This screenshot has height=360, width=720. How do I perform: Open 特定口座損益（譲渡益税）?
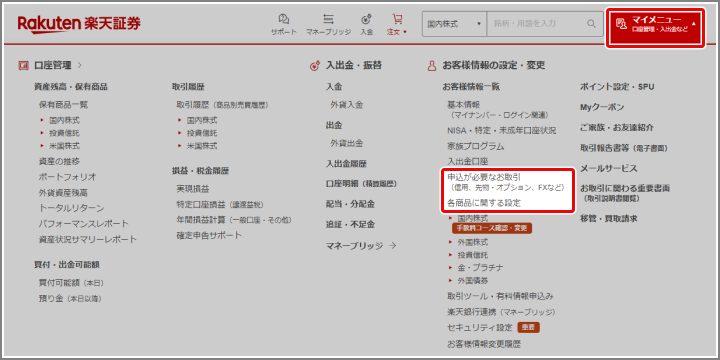[x=220, y=204]
